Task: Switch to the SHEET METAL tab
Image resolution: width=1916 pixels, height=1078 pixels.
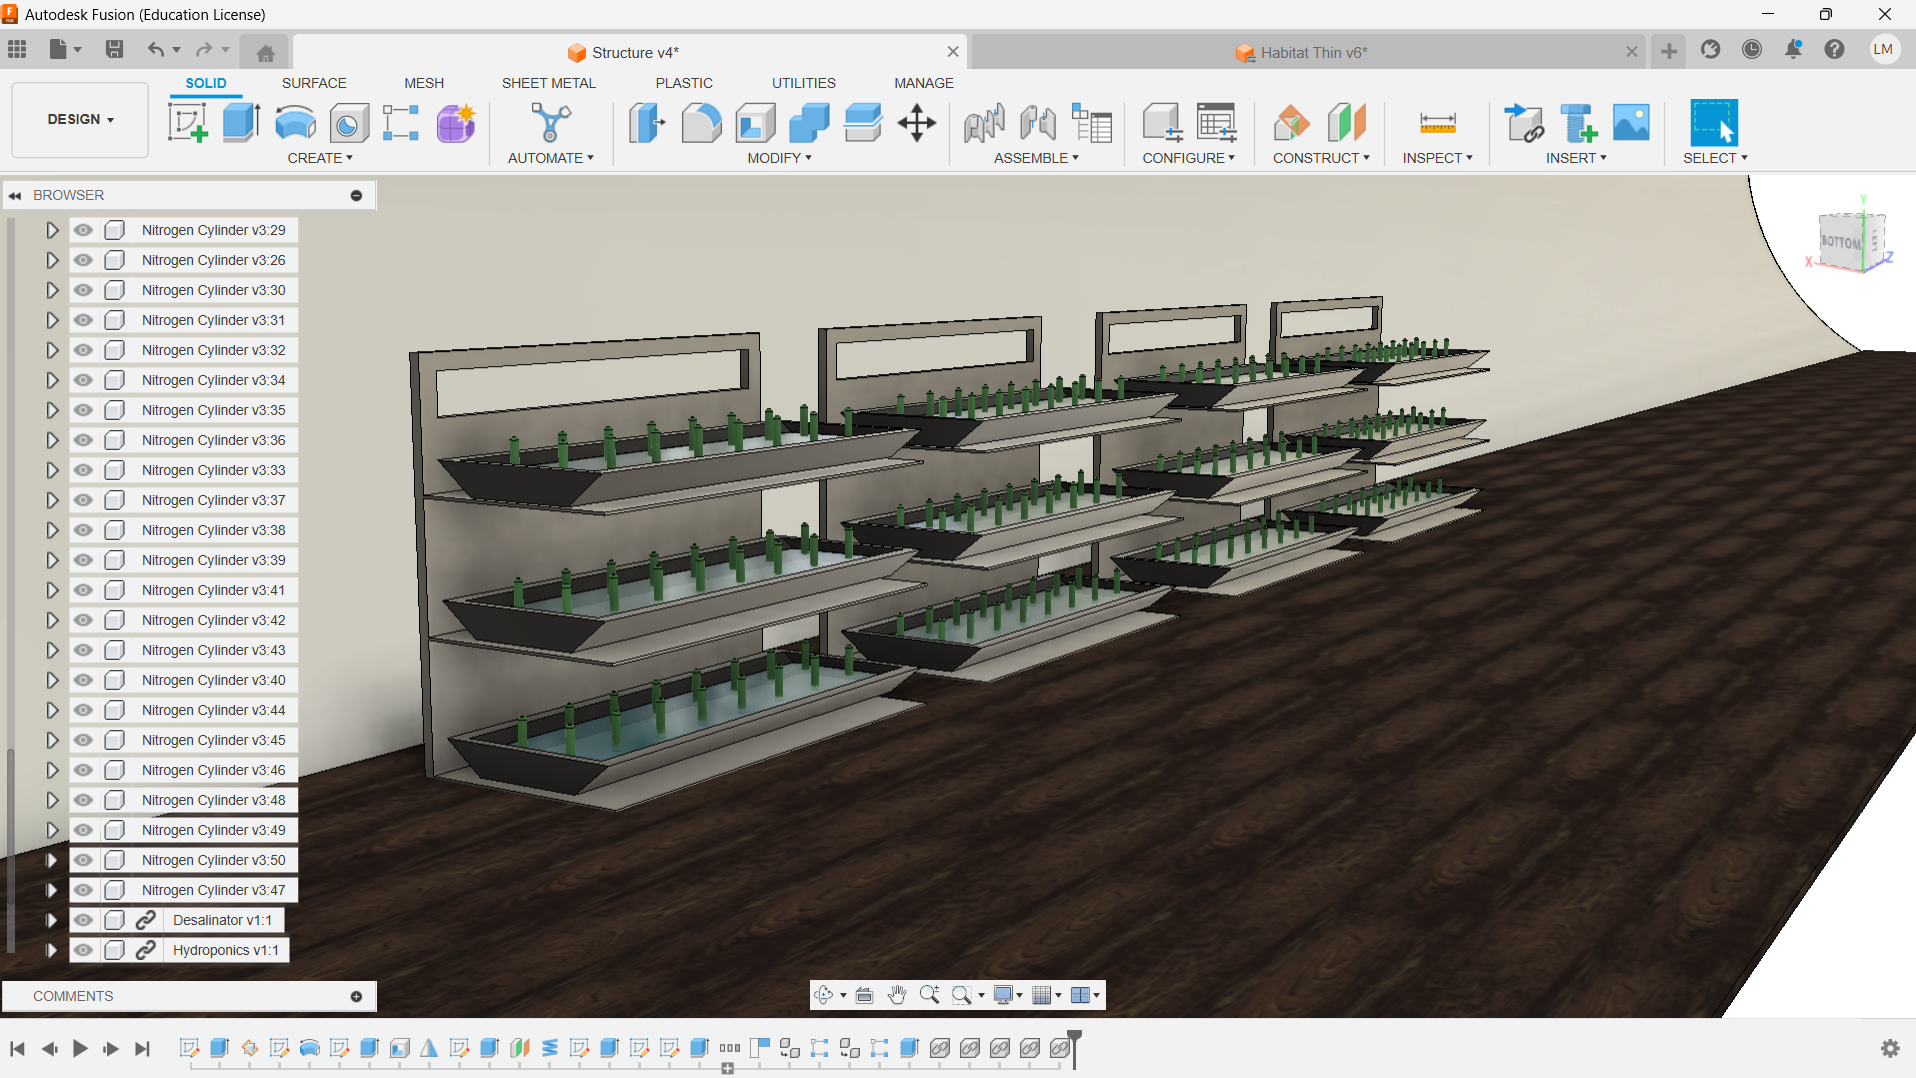Action: [x=549, y=83]
